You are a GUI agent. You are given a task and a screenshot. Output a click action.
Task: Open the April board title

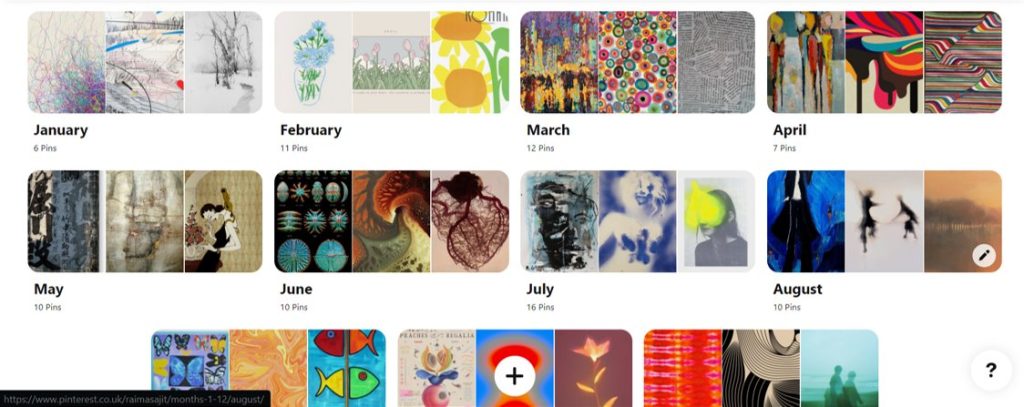click(790, 130)
